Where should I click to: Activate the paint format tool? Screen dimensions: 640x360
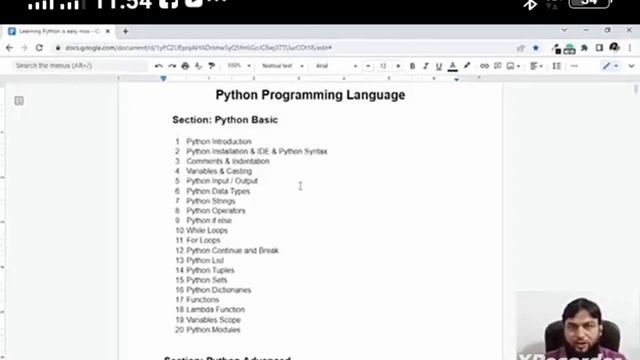[211, 66]
